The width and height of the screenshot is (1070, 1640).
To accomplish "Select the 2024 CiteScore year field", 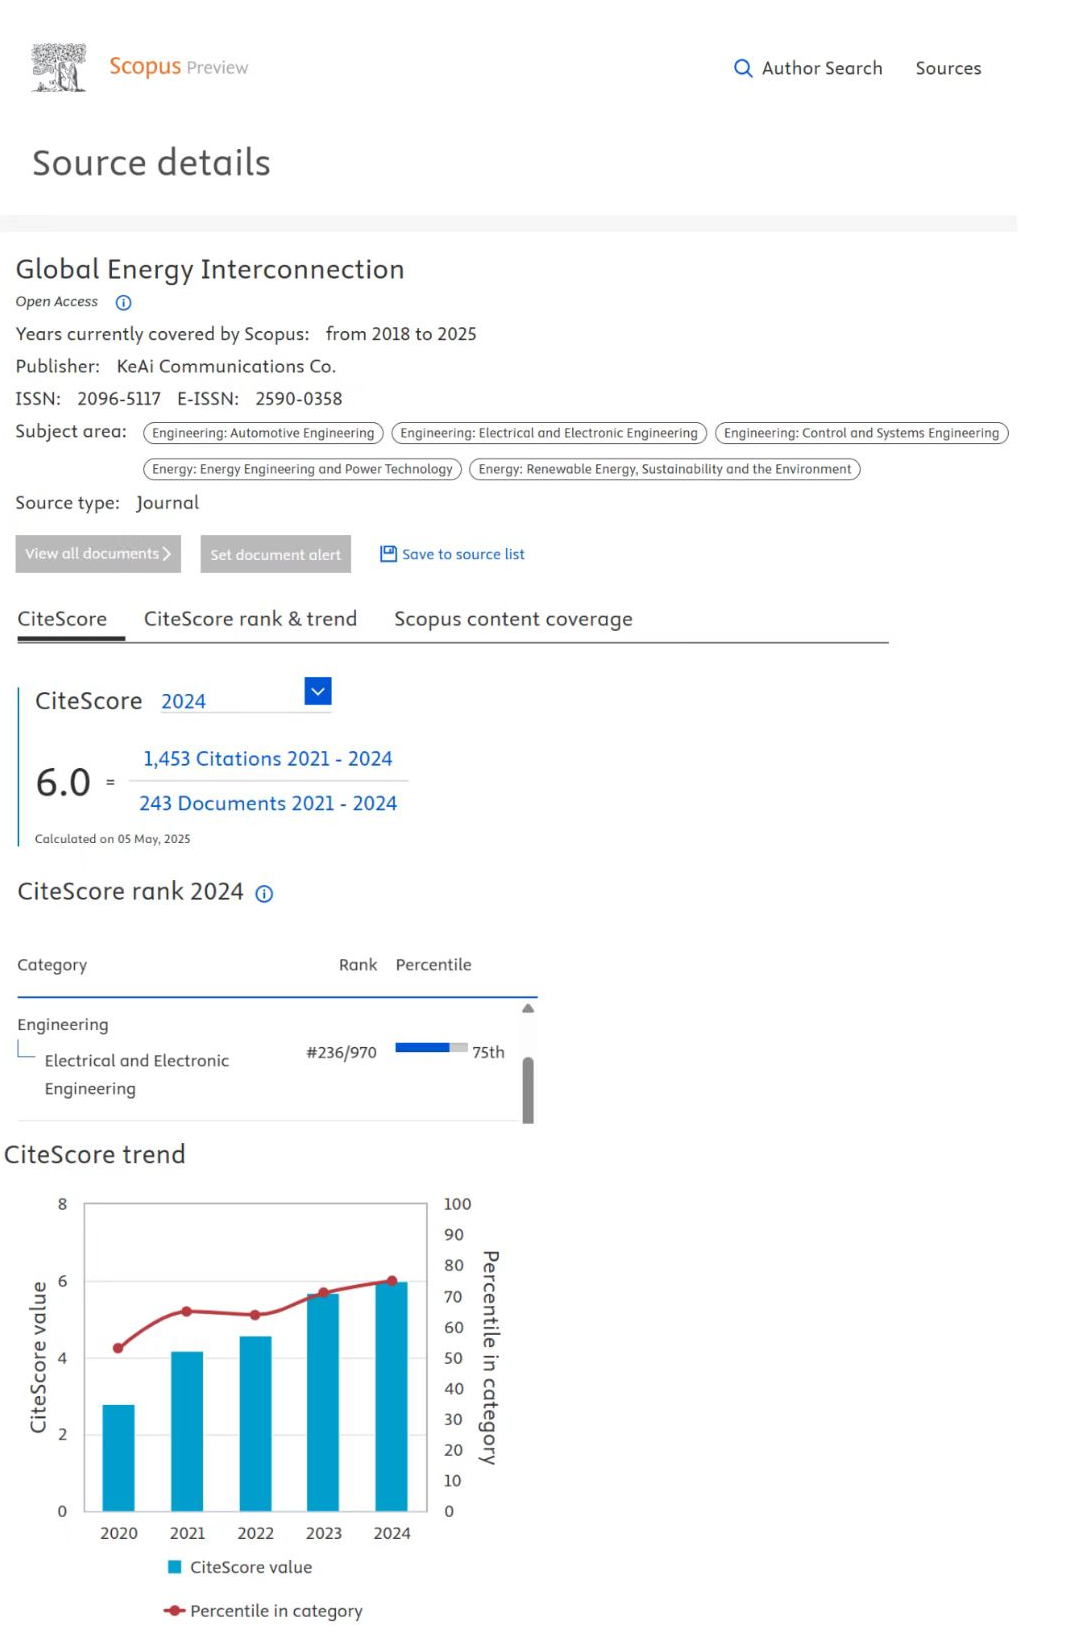I will 230,702.
